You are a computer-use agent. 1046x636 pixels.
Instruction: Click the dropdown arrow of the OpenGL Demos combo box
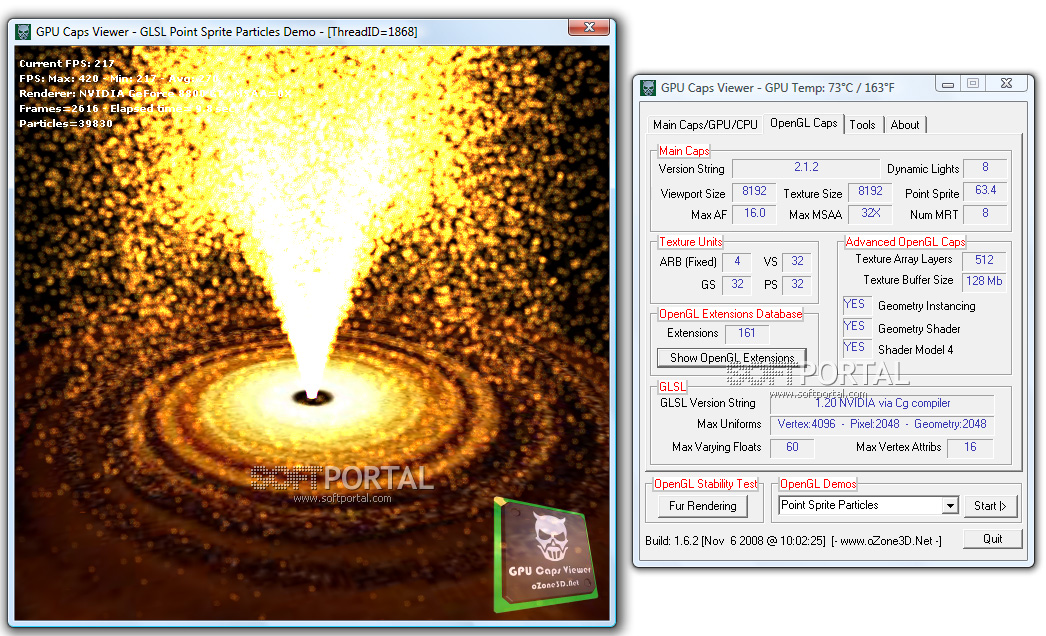pos(951,506)
